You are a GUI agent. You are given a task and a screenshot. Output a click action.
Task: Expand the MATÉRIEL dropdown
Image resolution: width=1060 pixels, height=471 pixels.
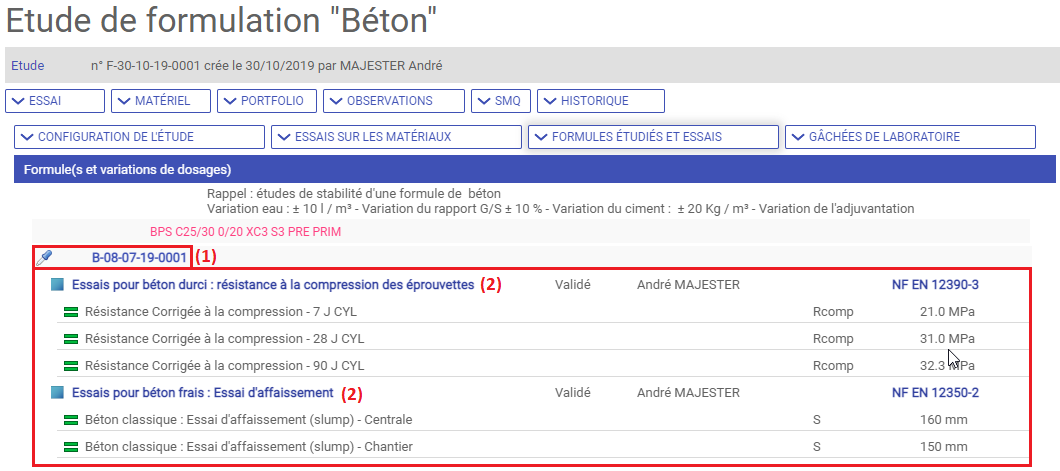click(161, 101)
